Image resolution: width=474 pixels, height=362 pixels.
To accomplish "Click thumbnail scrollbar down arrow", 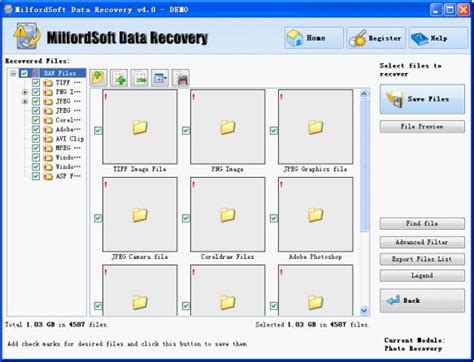I will click(364, 311).
